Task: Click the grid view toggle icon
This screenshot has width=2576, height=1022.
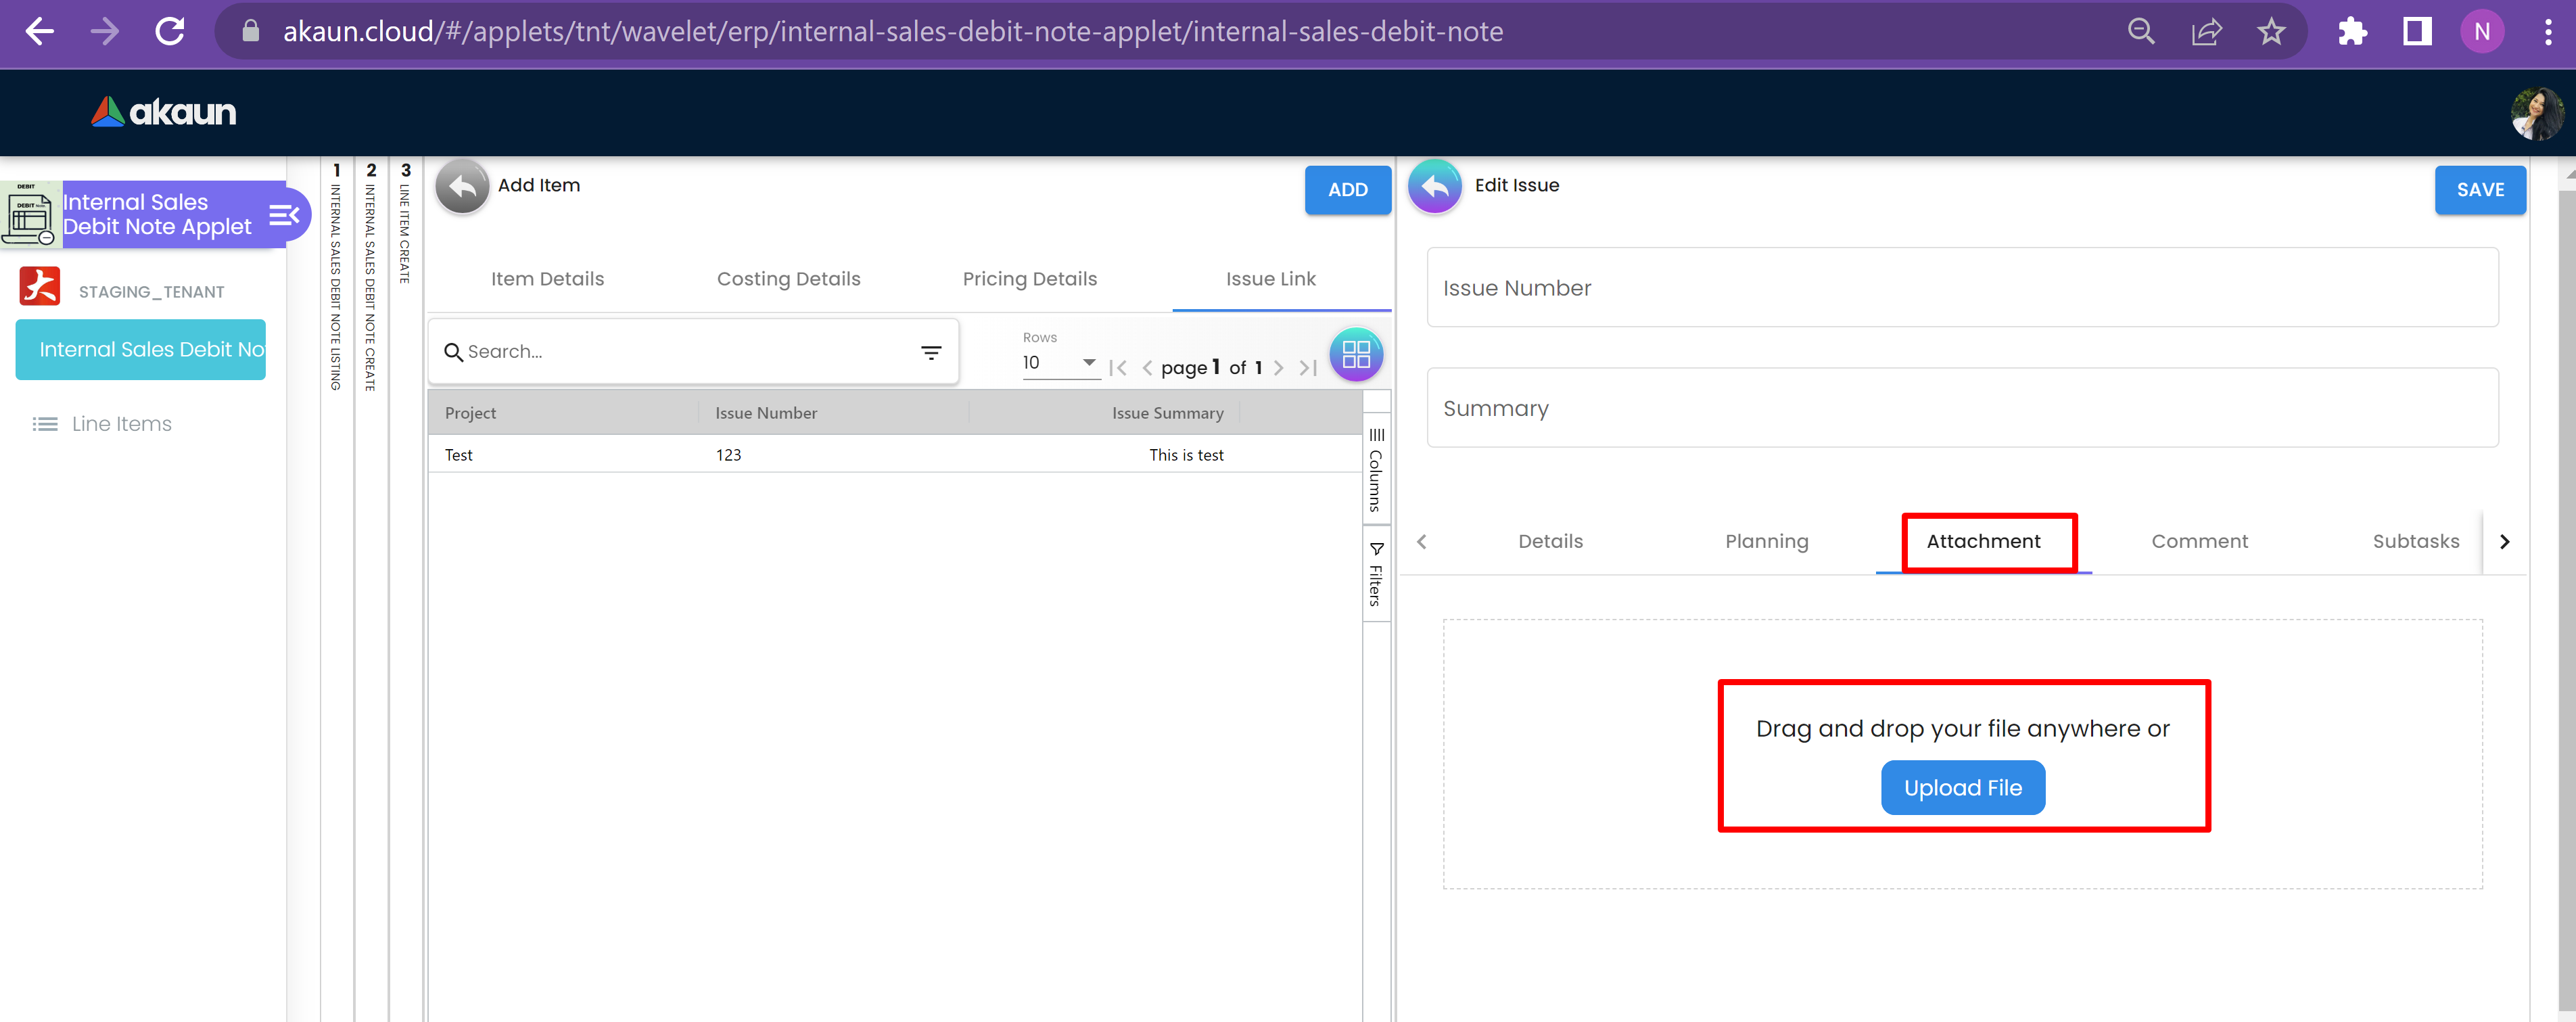Action: pyautogui.click(x=1355, y=354)
